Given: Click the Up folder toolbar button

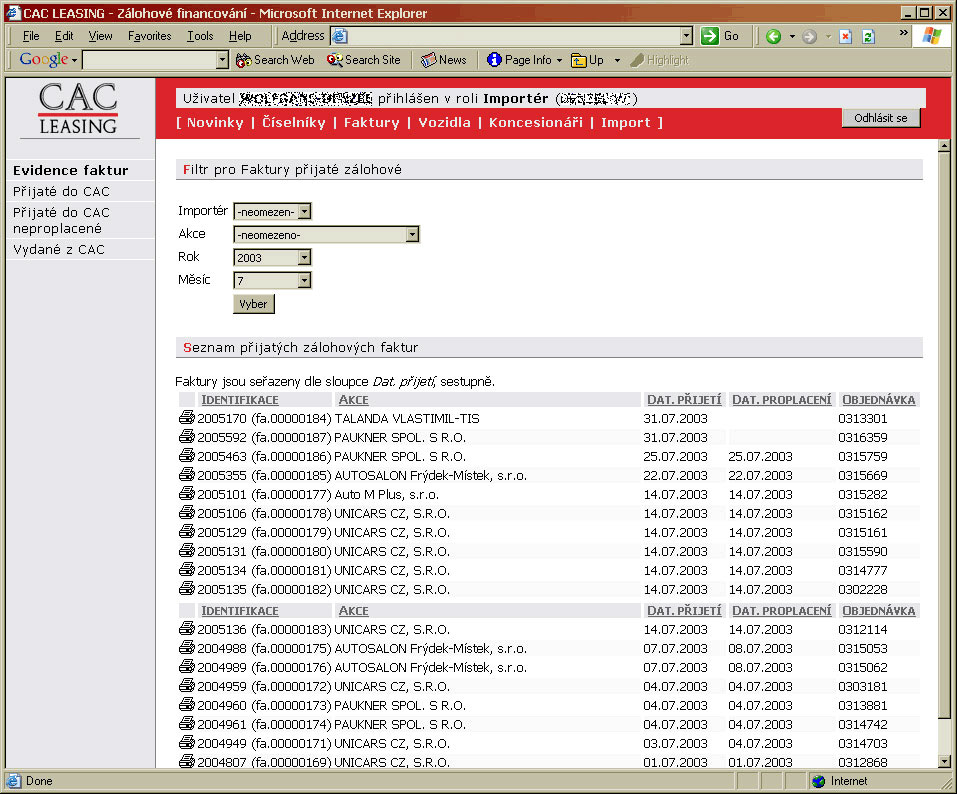Looking at the screenshot, I should (x=587, y=60).
